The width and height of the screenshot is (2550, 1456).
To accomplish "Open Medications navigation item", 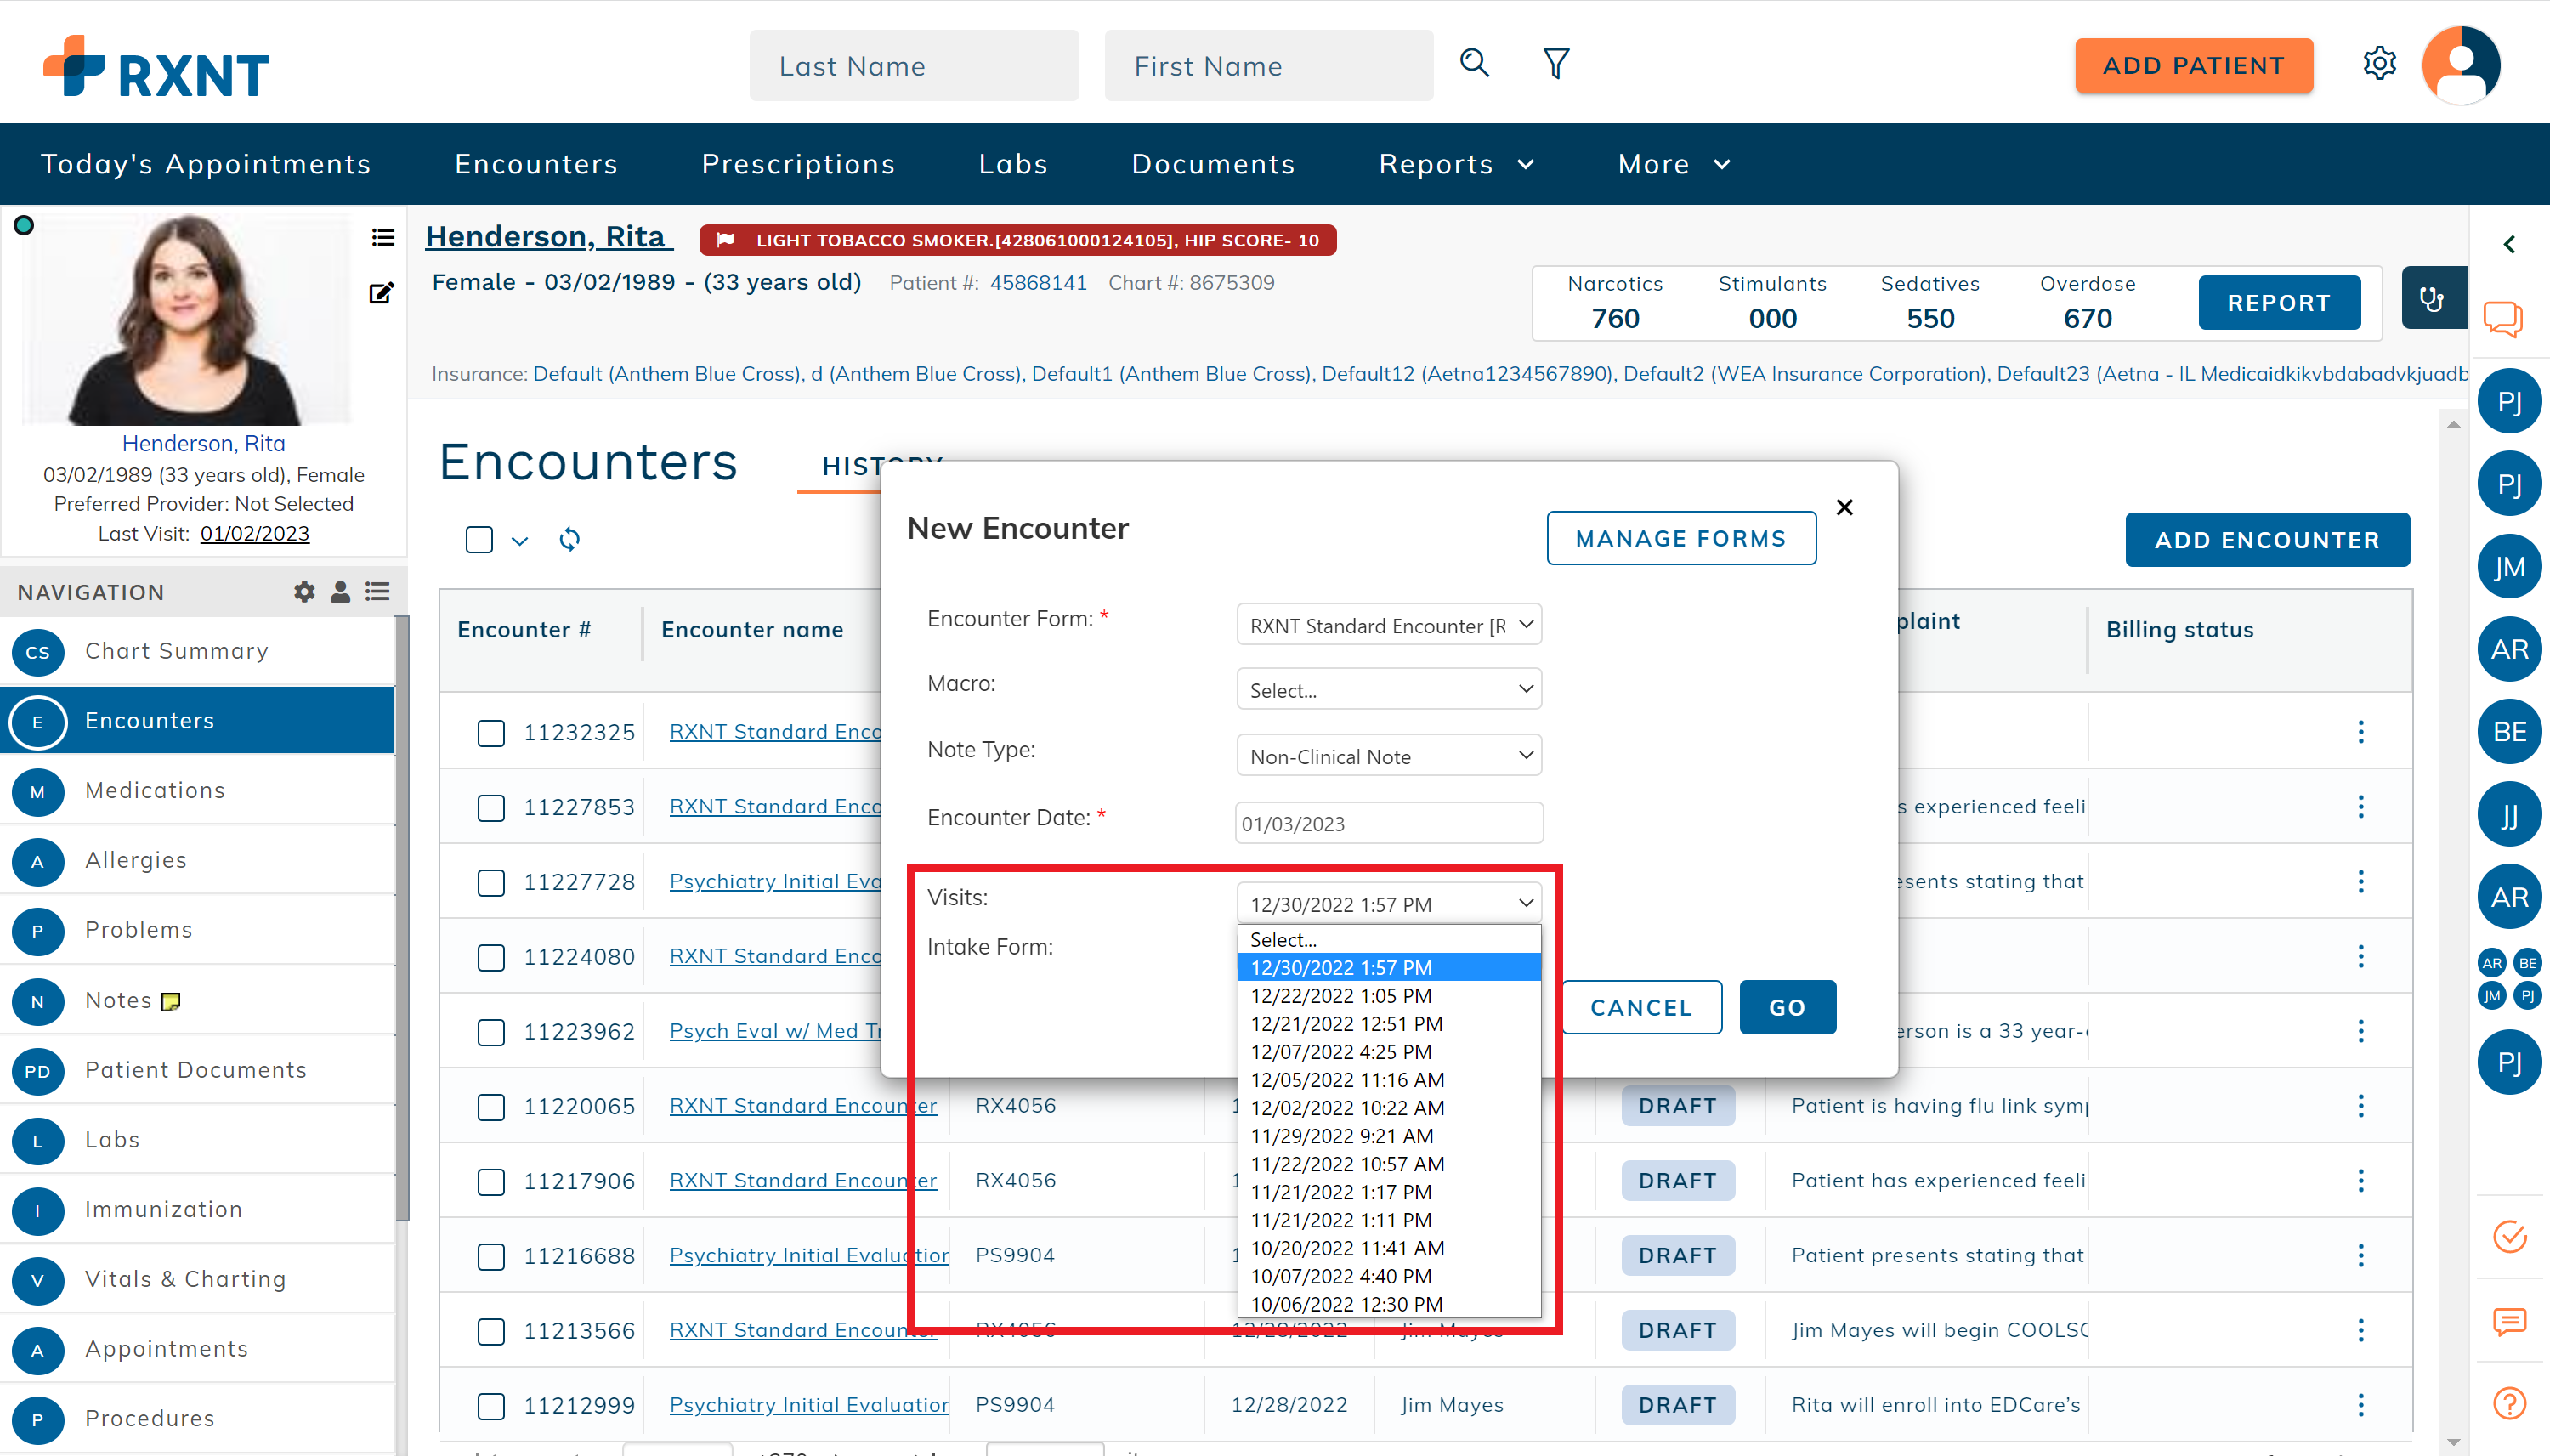I will coord(198,790).
